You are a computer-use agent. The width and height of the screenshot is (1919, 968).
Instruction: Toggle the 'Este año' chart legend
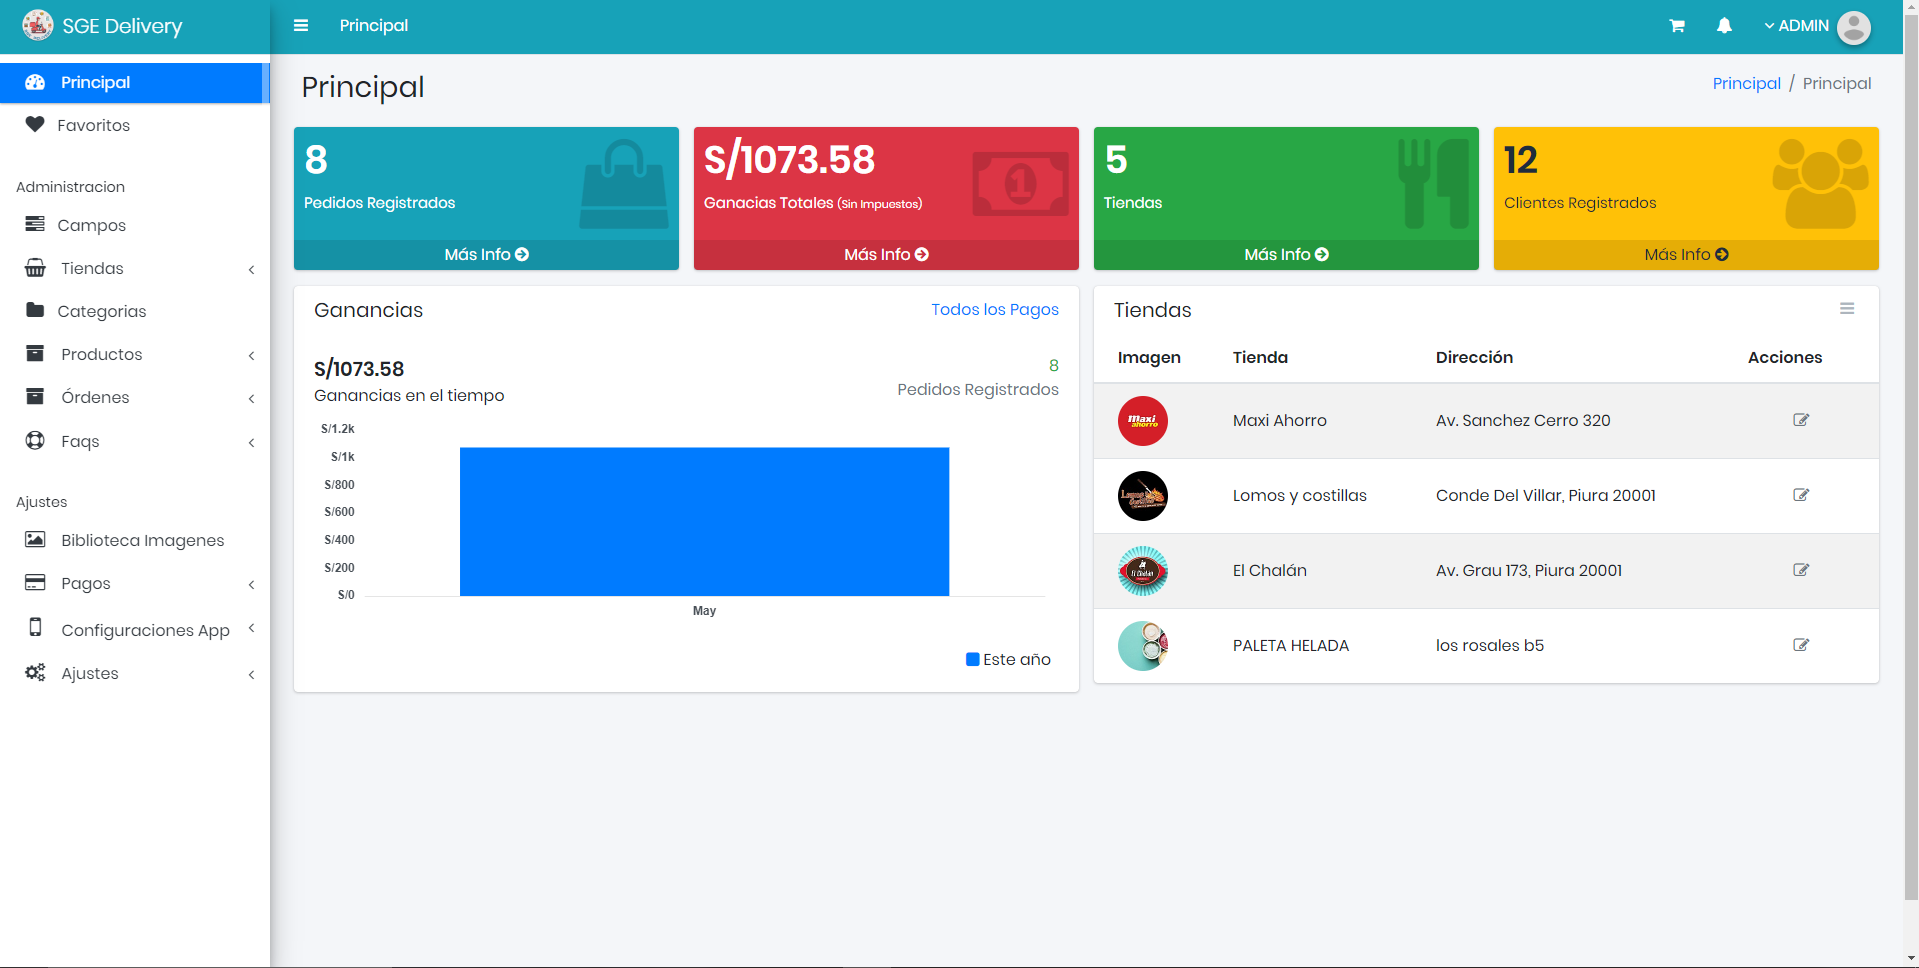pos(1008,660)
